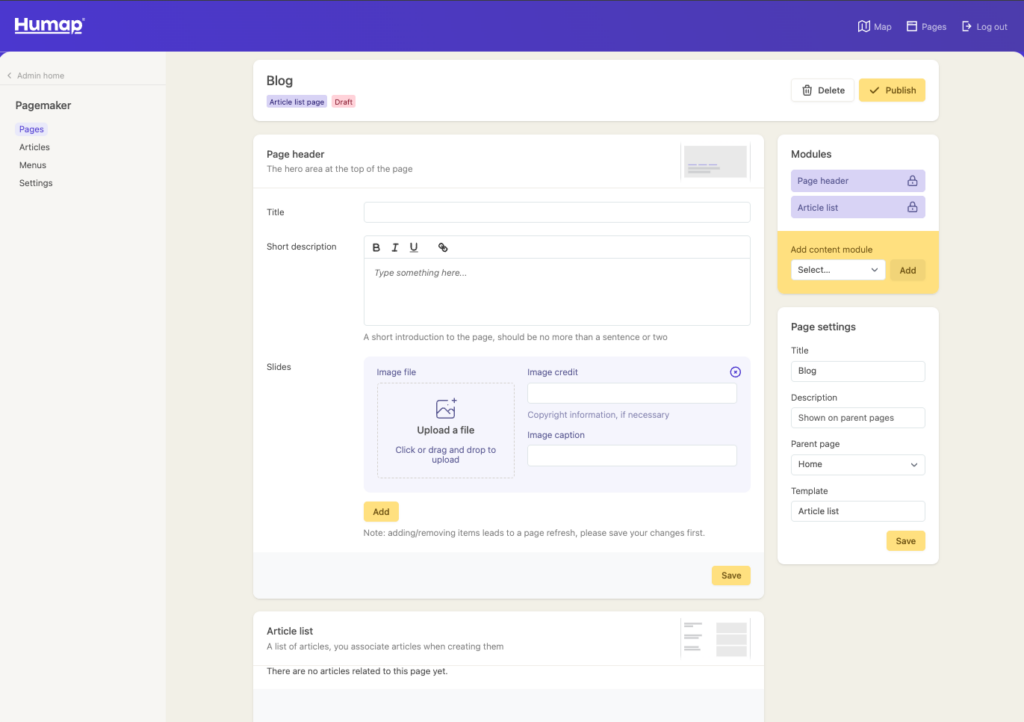Screen dimensions: 1024x722
Task: Publish the Blog page
Action: pyautogui.click(x=891, y=90)
